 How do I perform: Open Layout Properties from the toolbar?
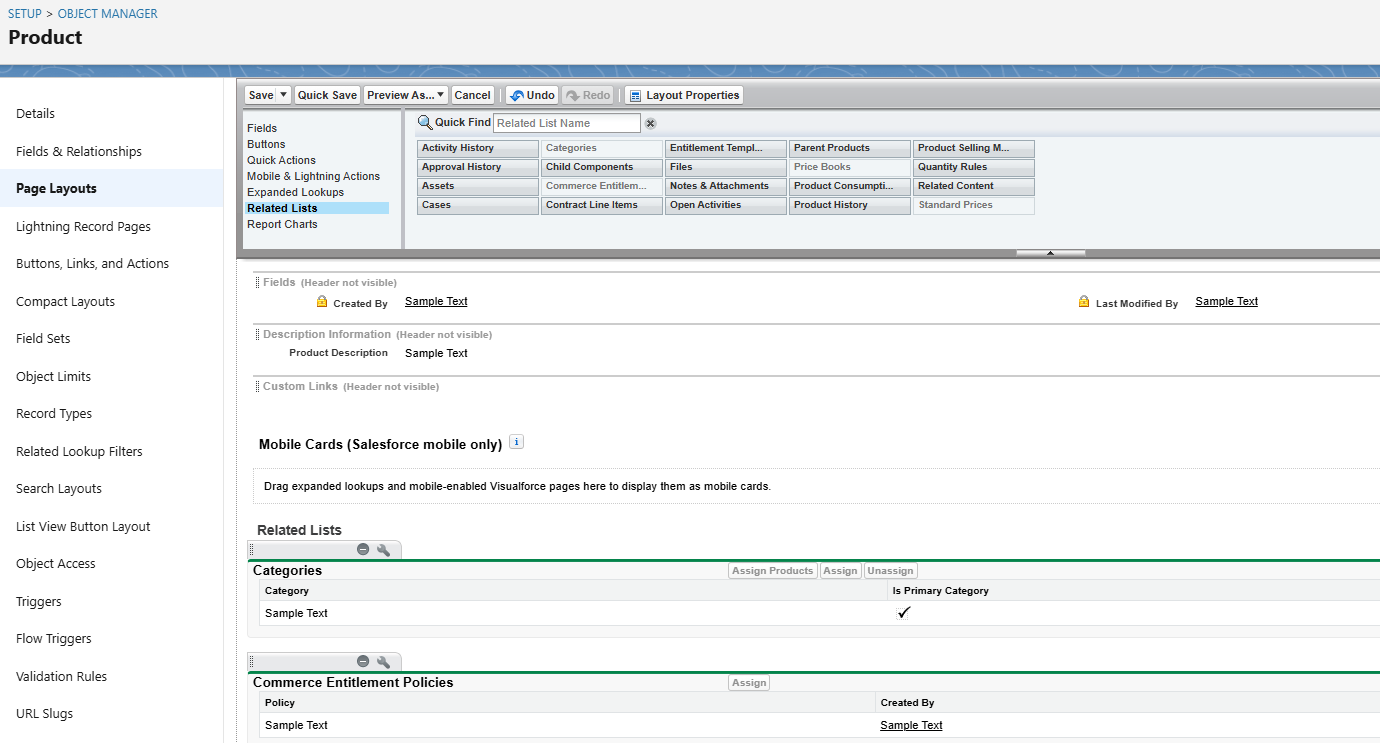pos(684,96)
